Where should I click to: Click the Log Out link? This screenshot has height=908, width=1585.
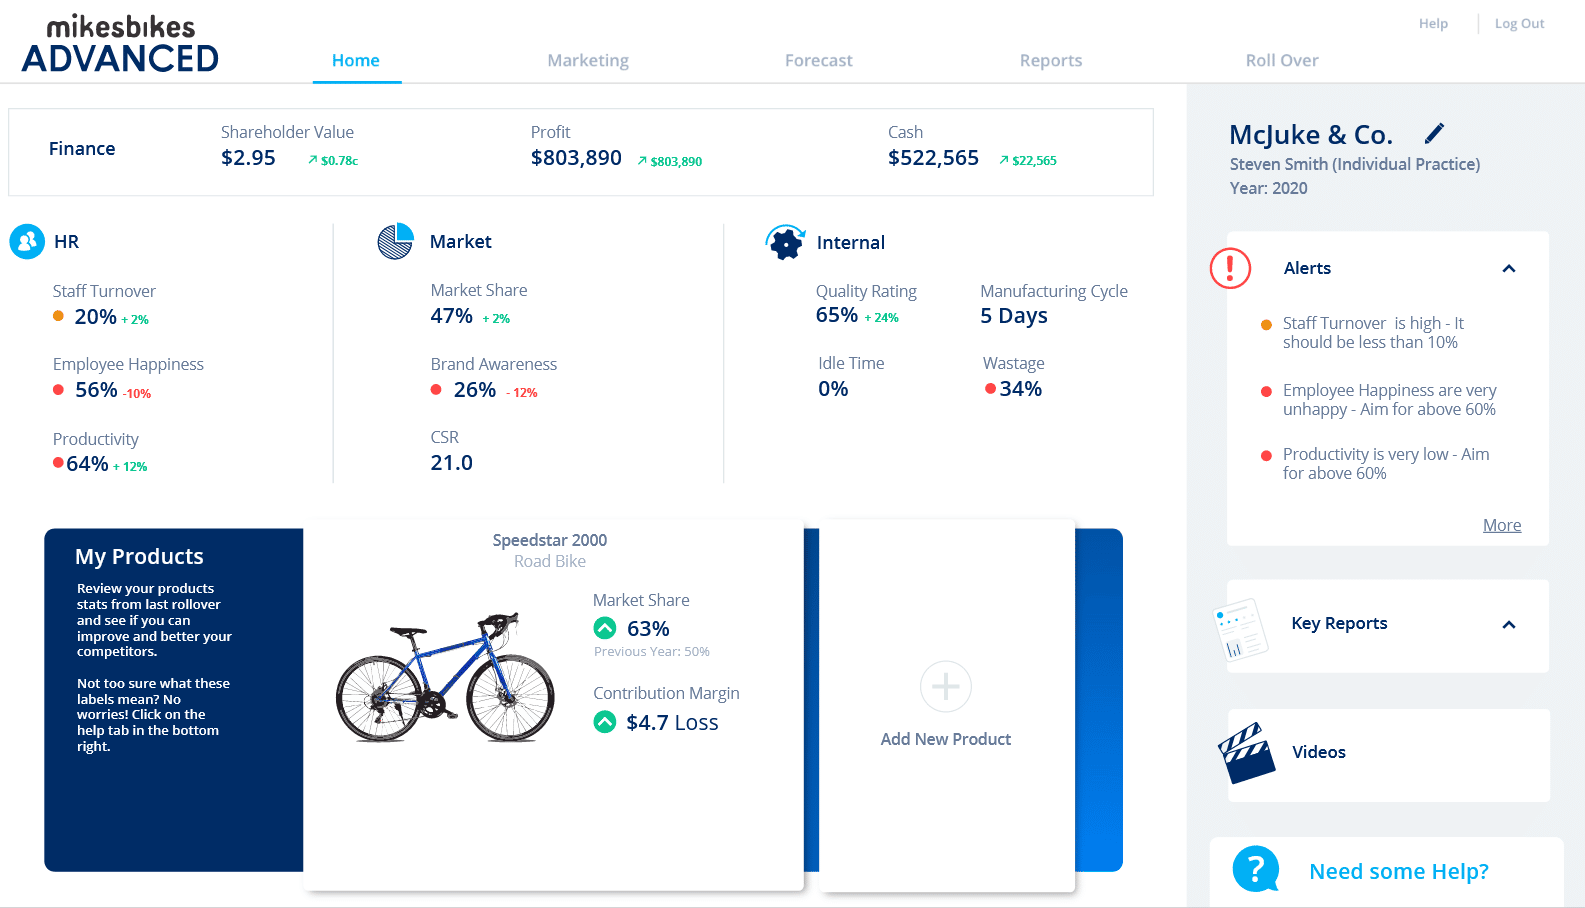(1519, 23)
